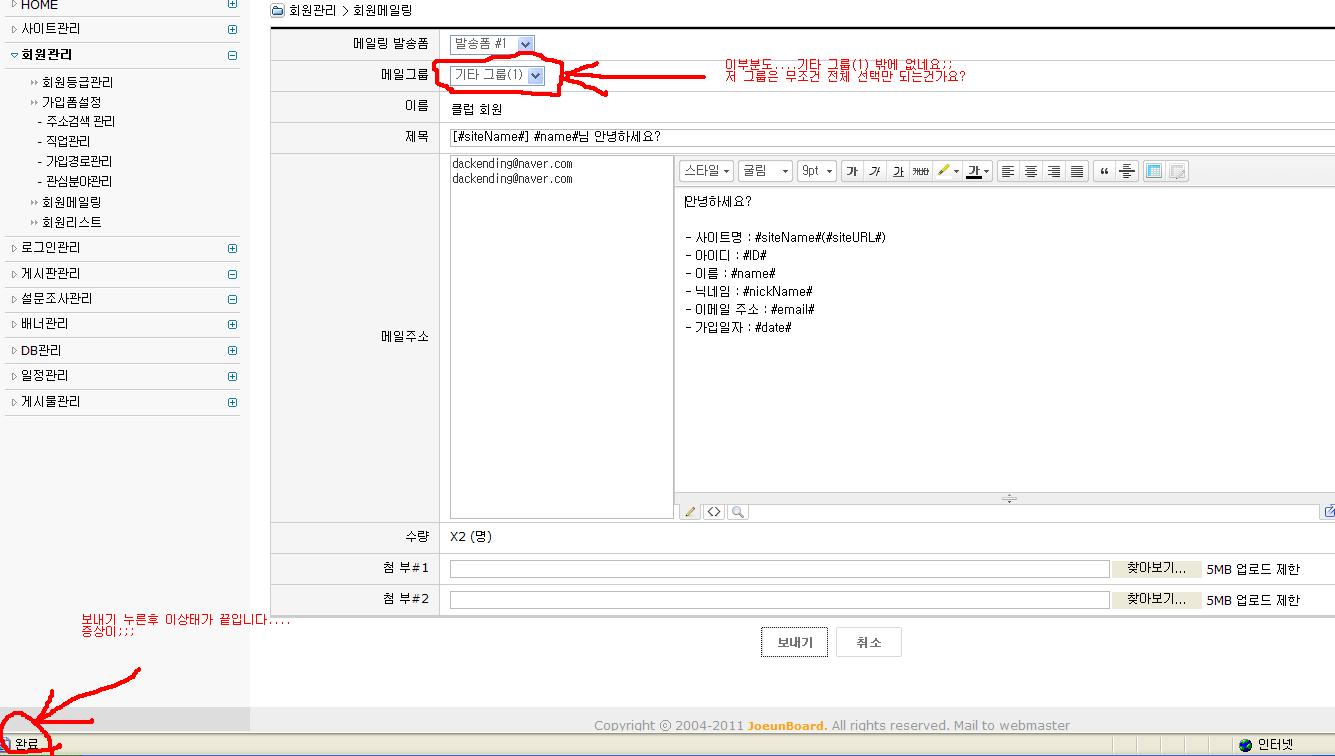Click the table edit icon next to insert table
The image size is (1335, 756).
click(1178, 171)
